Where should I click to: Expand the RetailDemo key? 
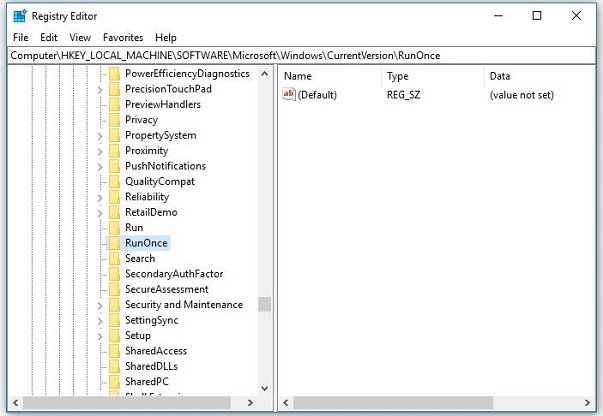point(100,213)
